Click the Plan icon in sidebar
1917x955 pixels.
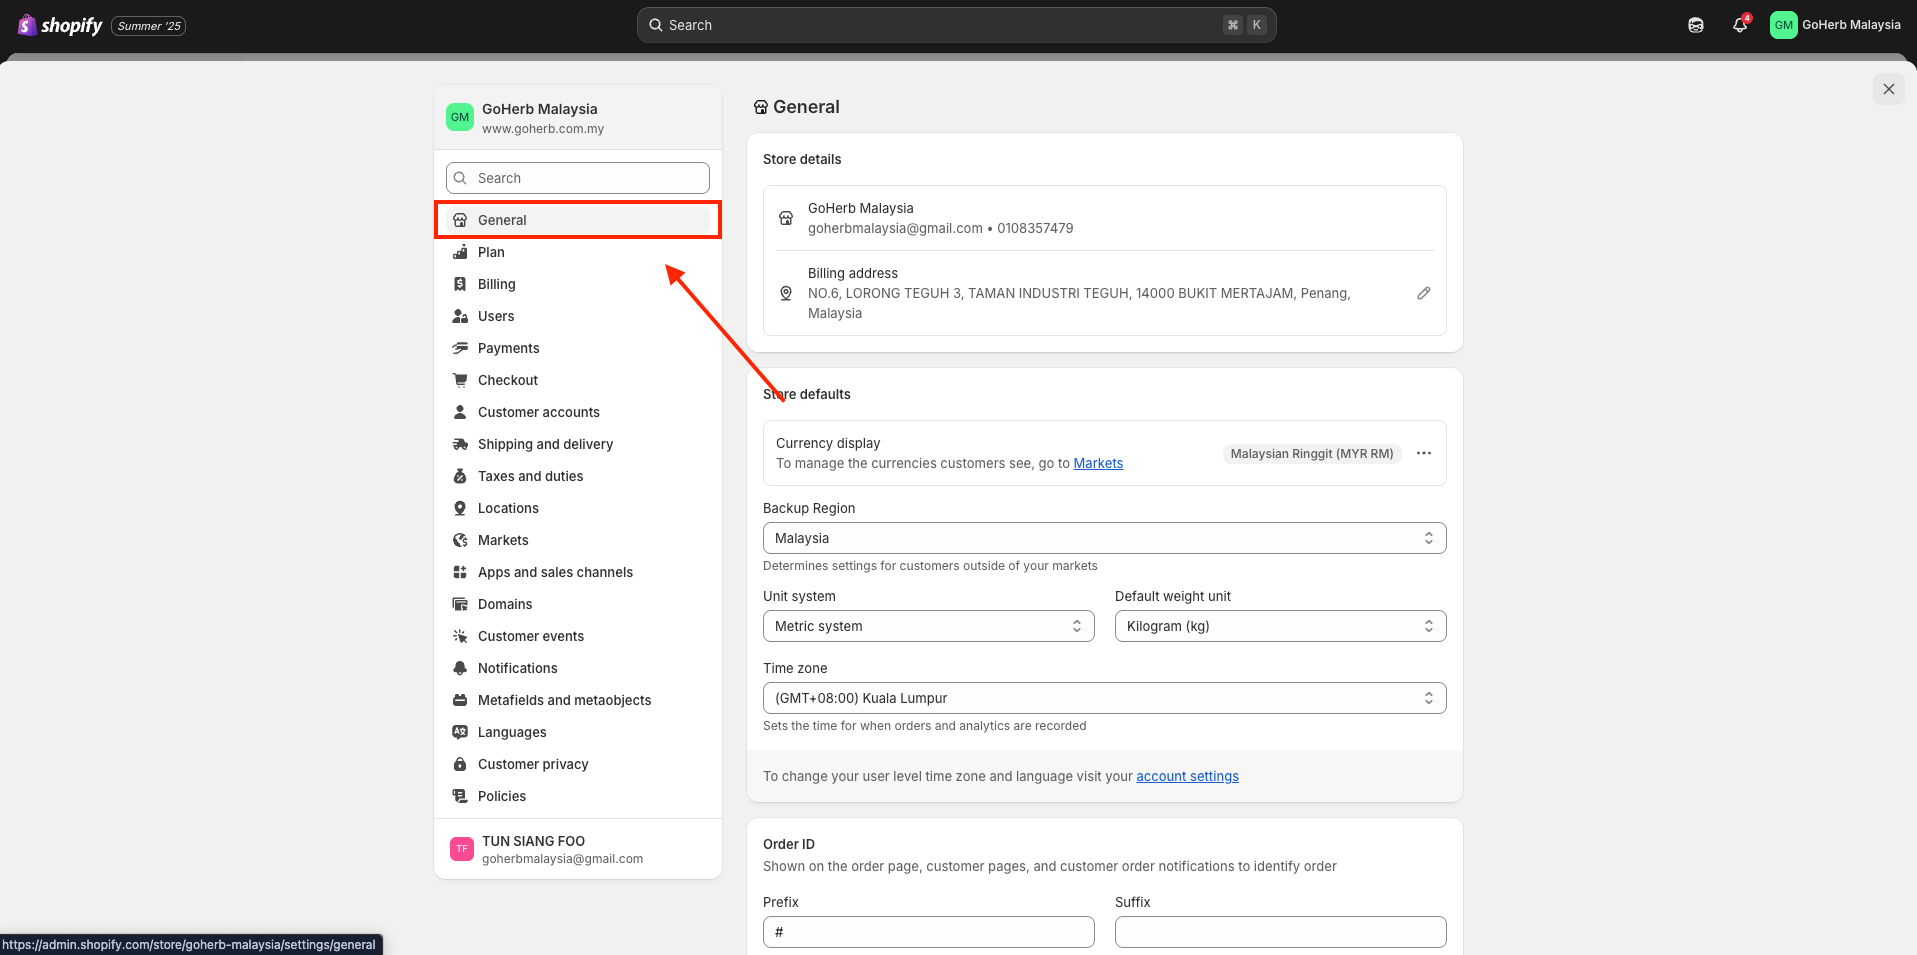point(460,252)
